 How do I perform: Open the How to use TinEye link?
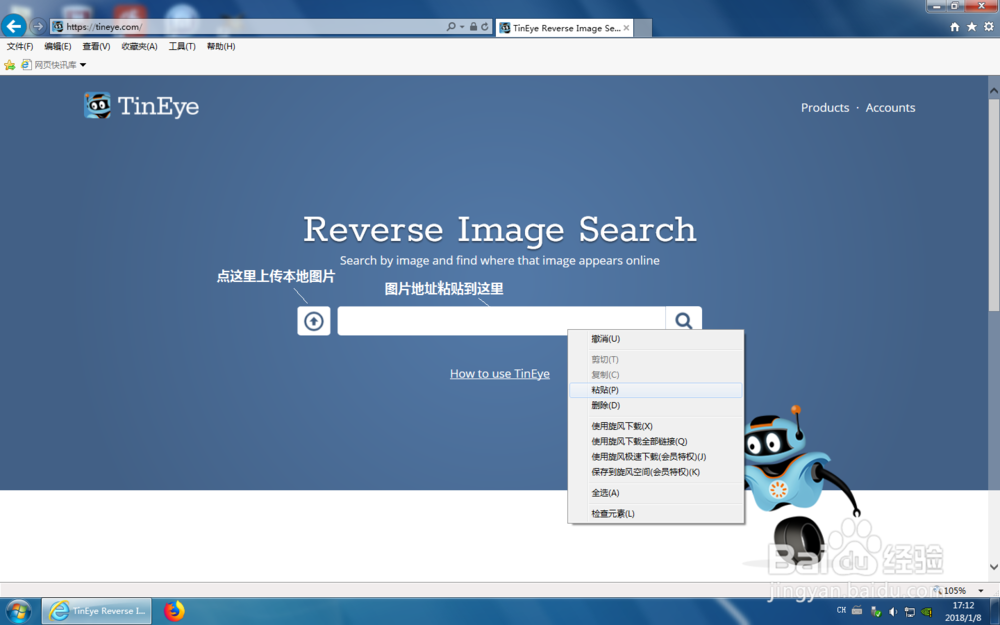click(499, 373)
